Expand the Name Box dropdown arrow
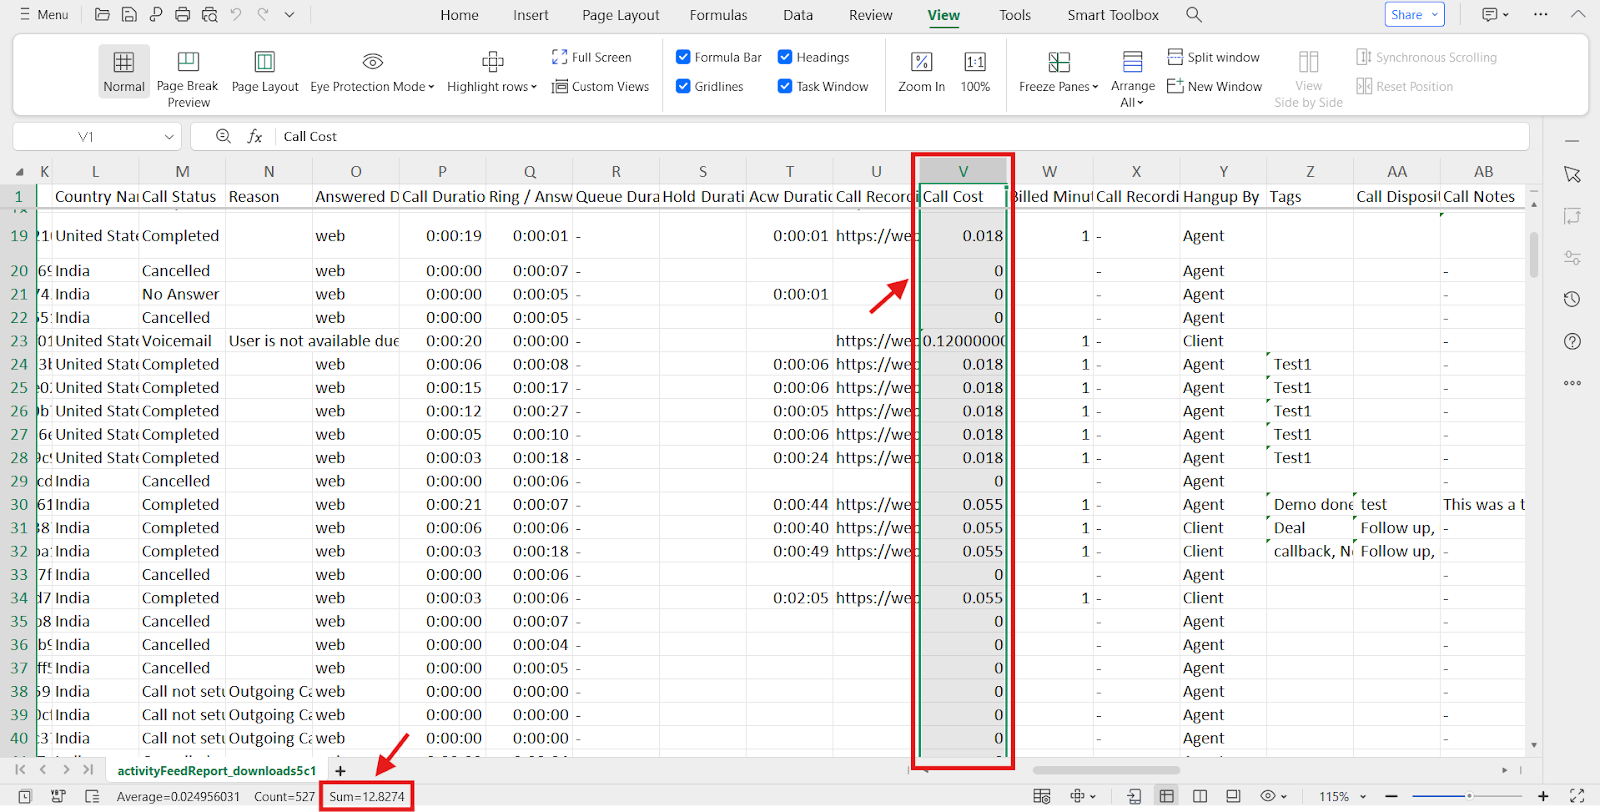 point(169,136)
